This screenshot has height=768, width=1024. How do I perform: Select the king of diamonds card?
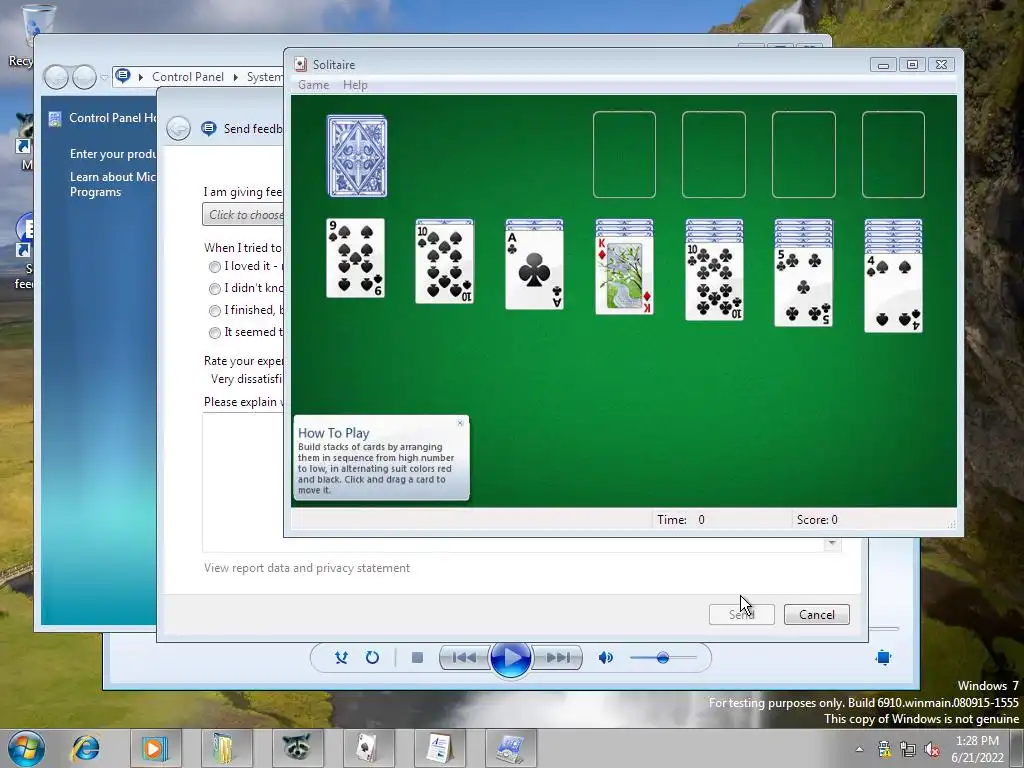pyautogui.click(x=624, y=276)
